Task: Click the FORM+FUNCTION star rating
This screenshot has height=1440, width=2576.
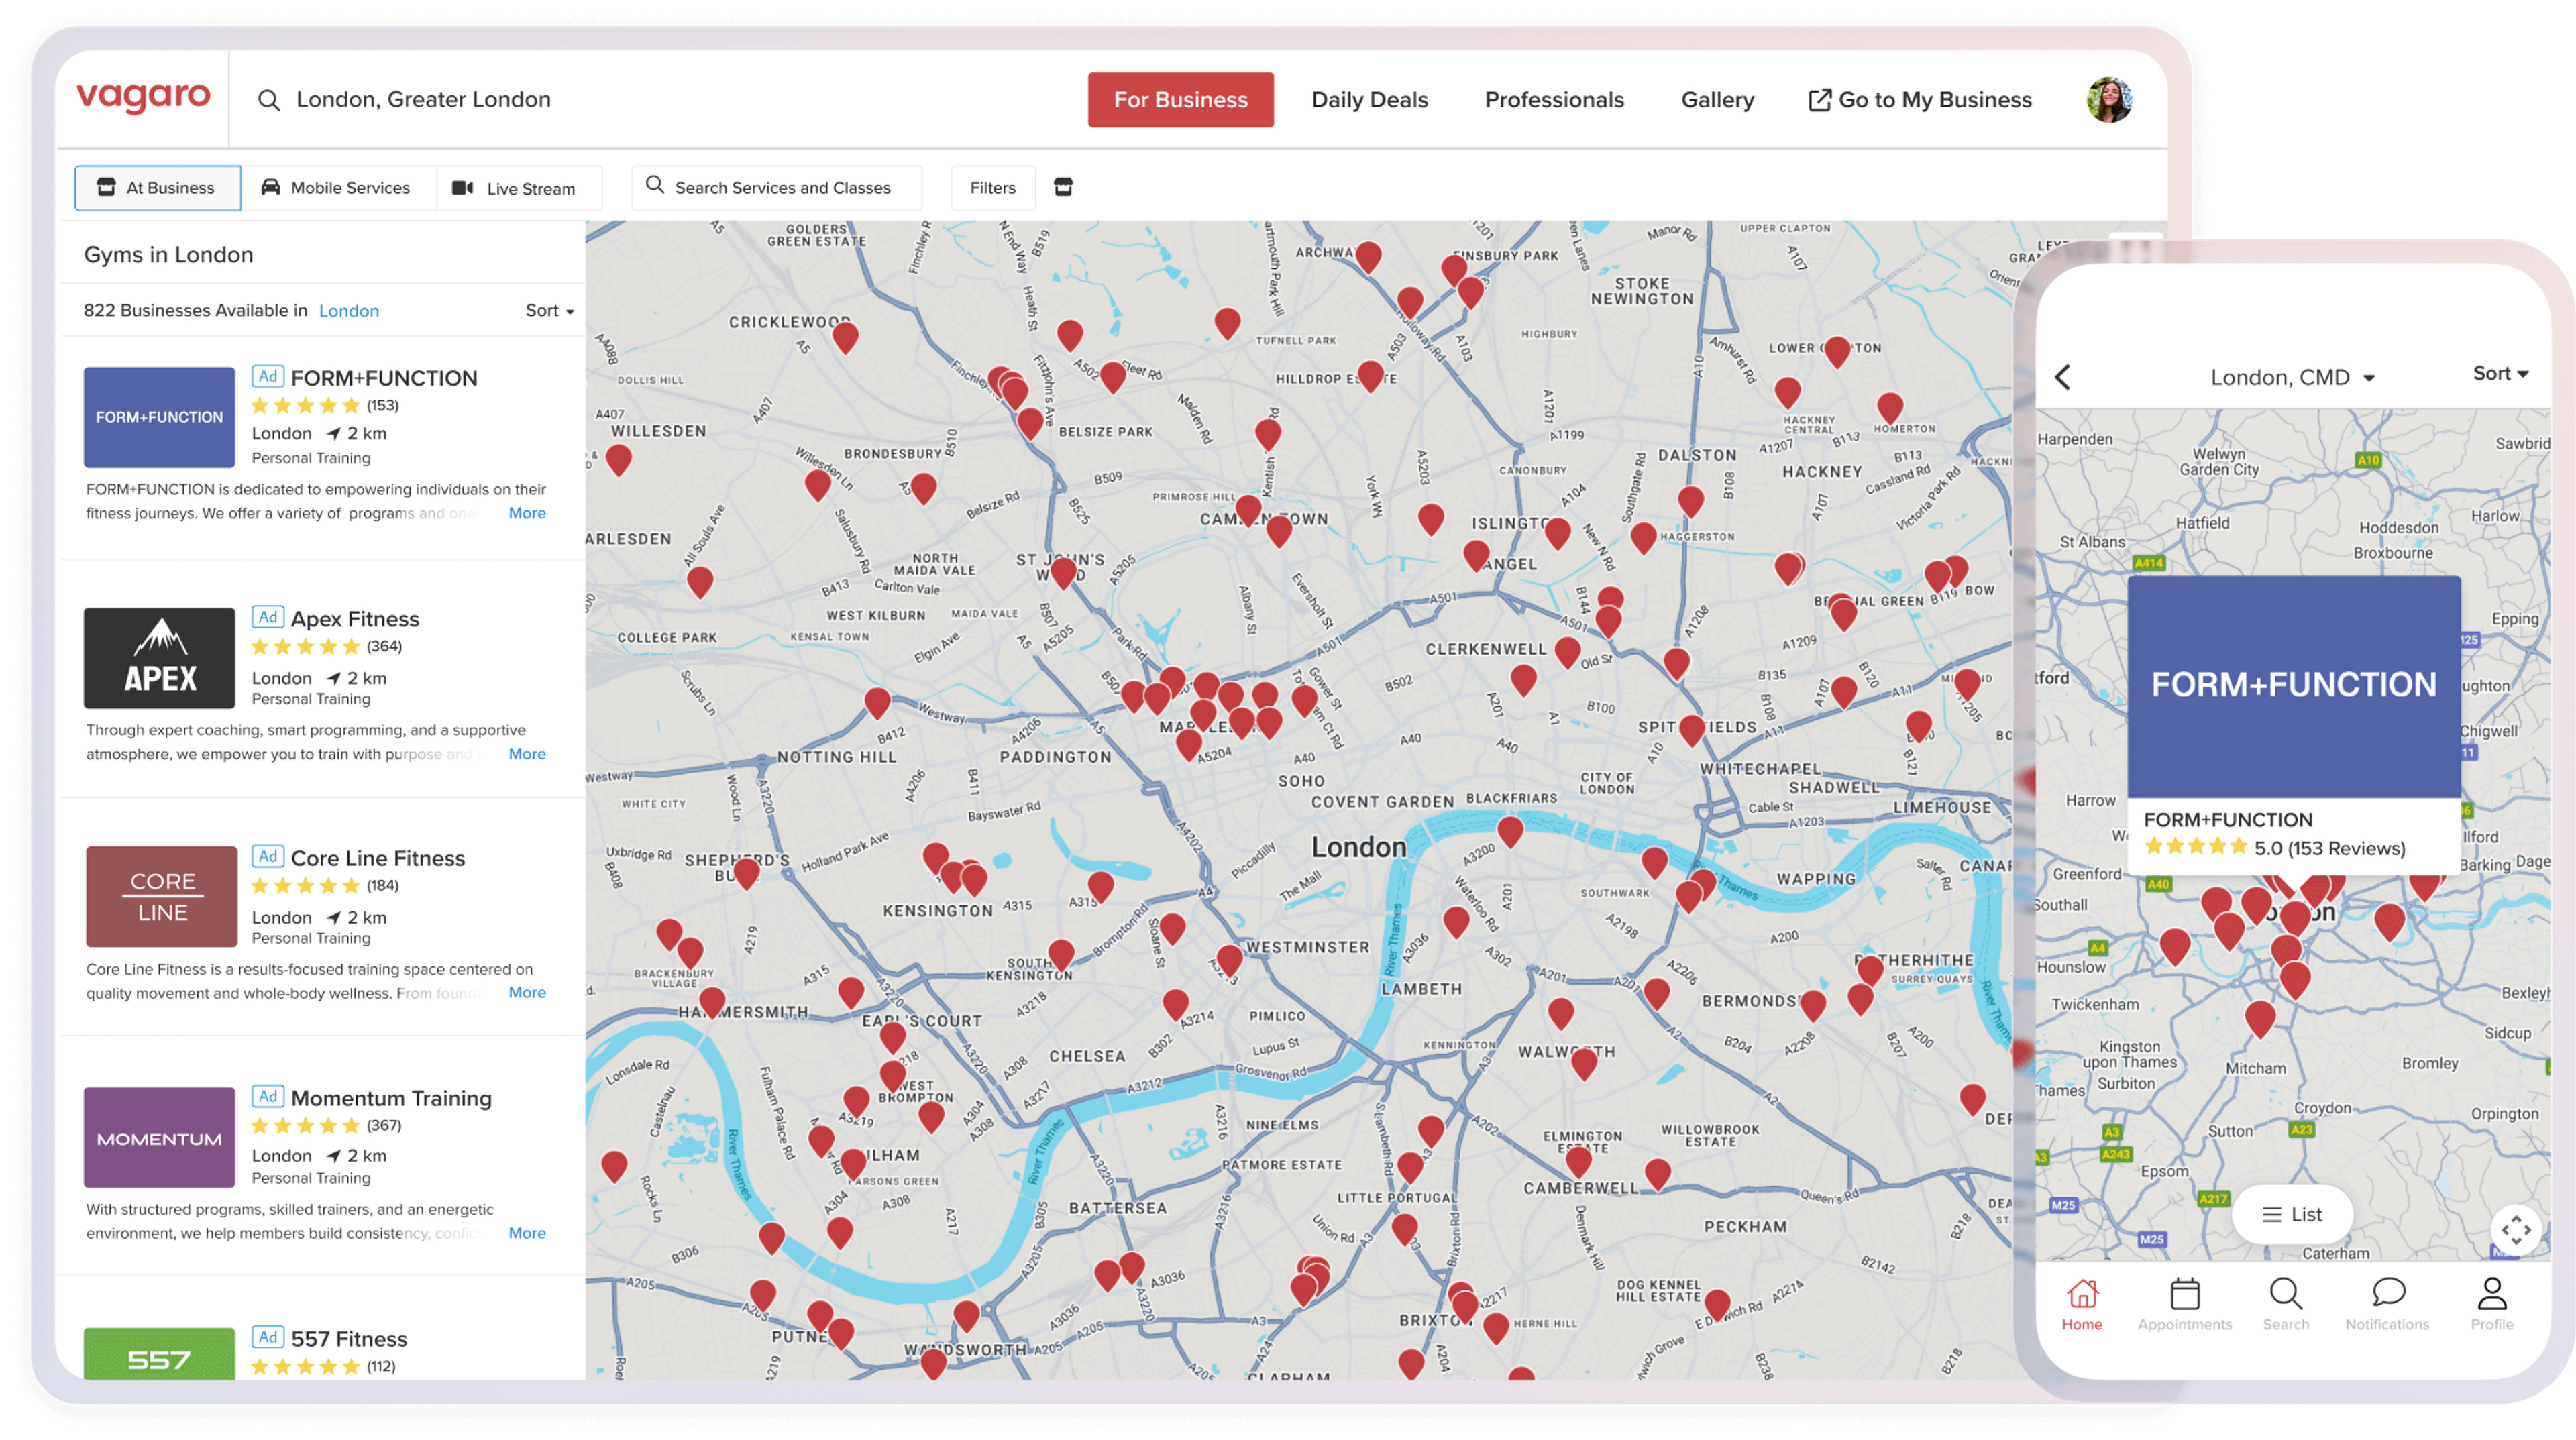Action: (305, 405)
